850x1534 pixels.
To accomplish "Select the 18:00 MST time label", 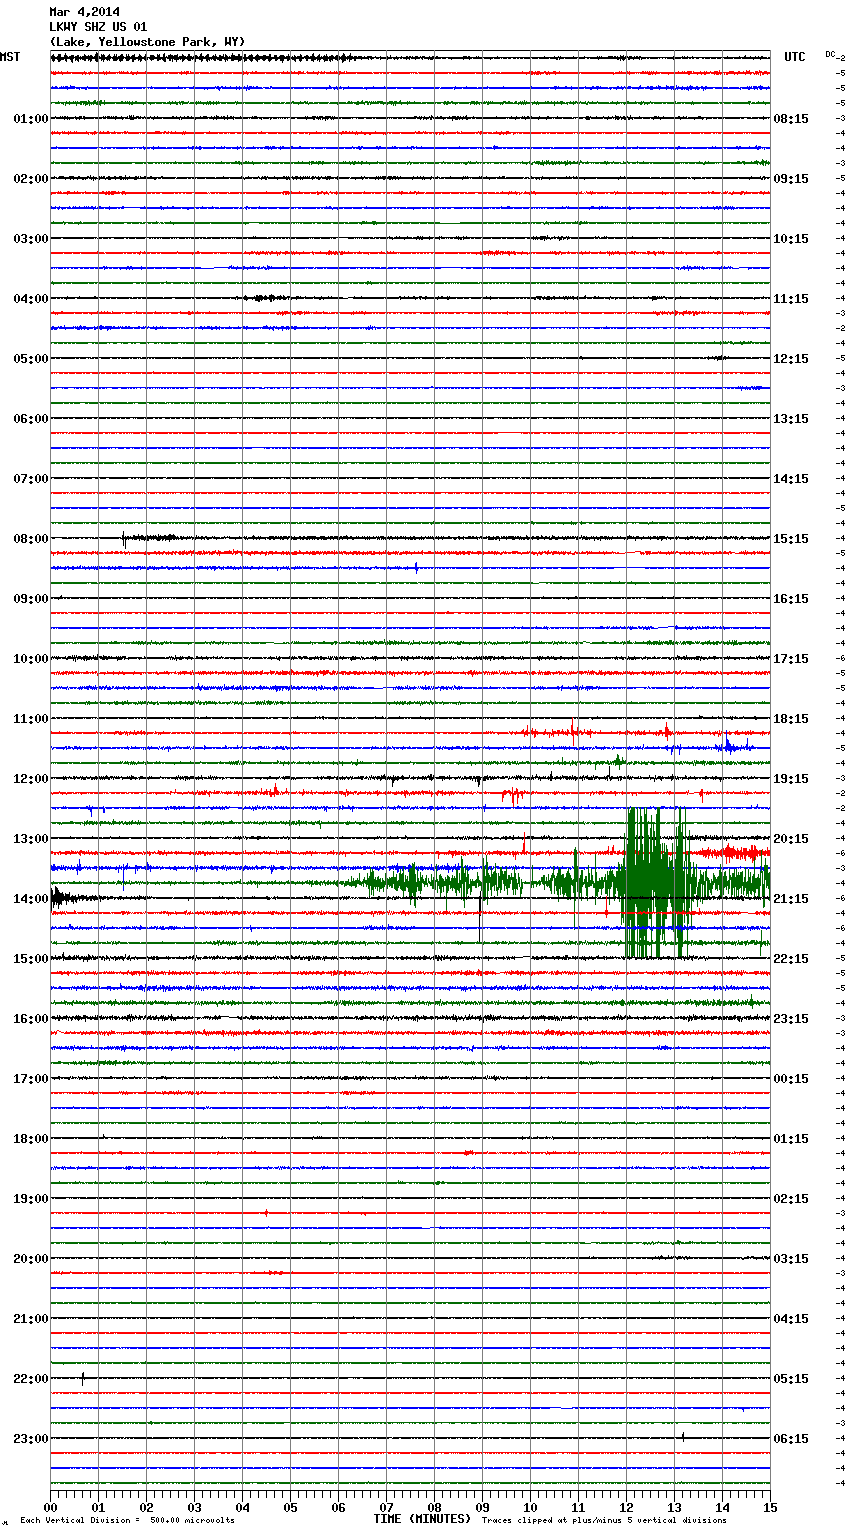I will click(x=30, y=1139).
